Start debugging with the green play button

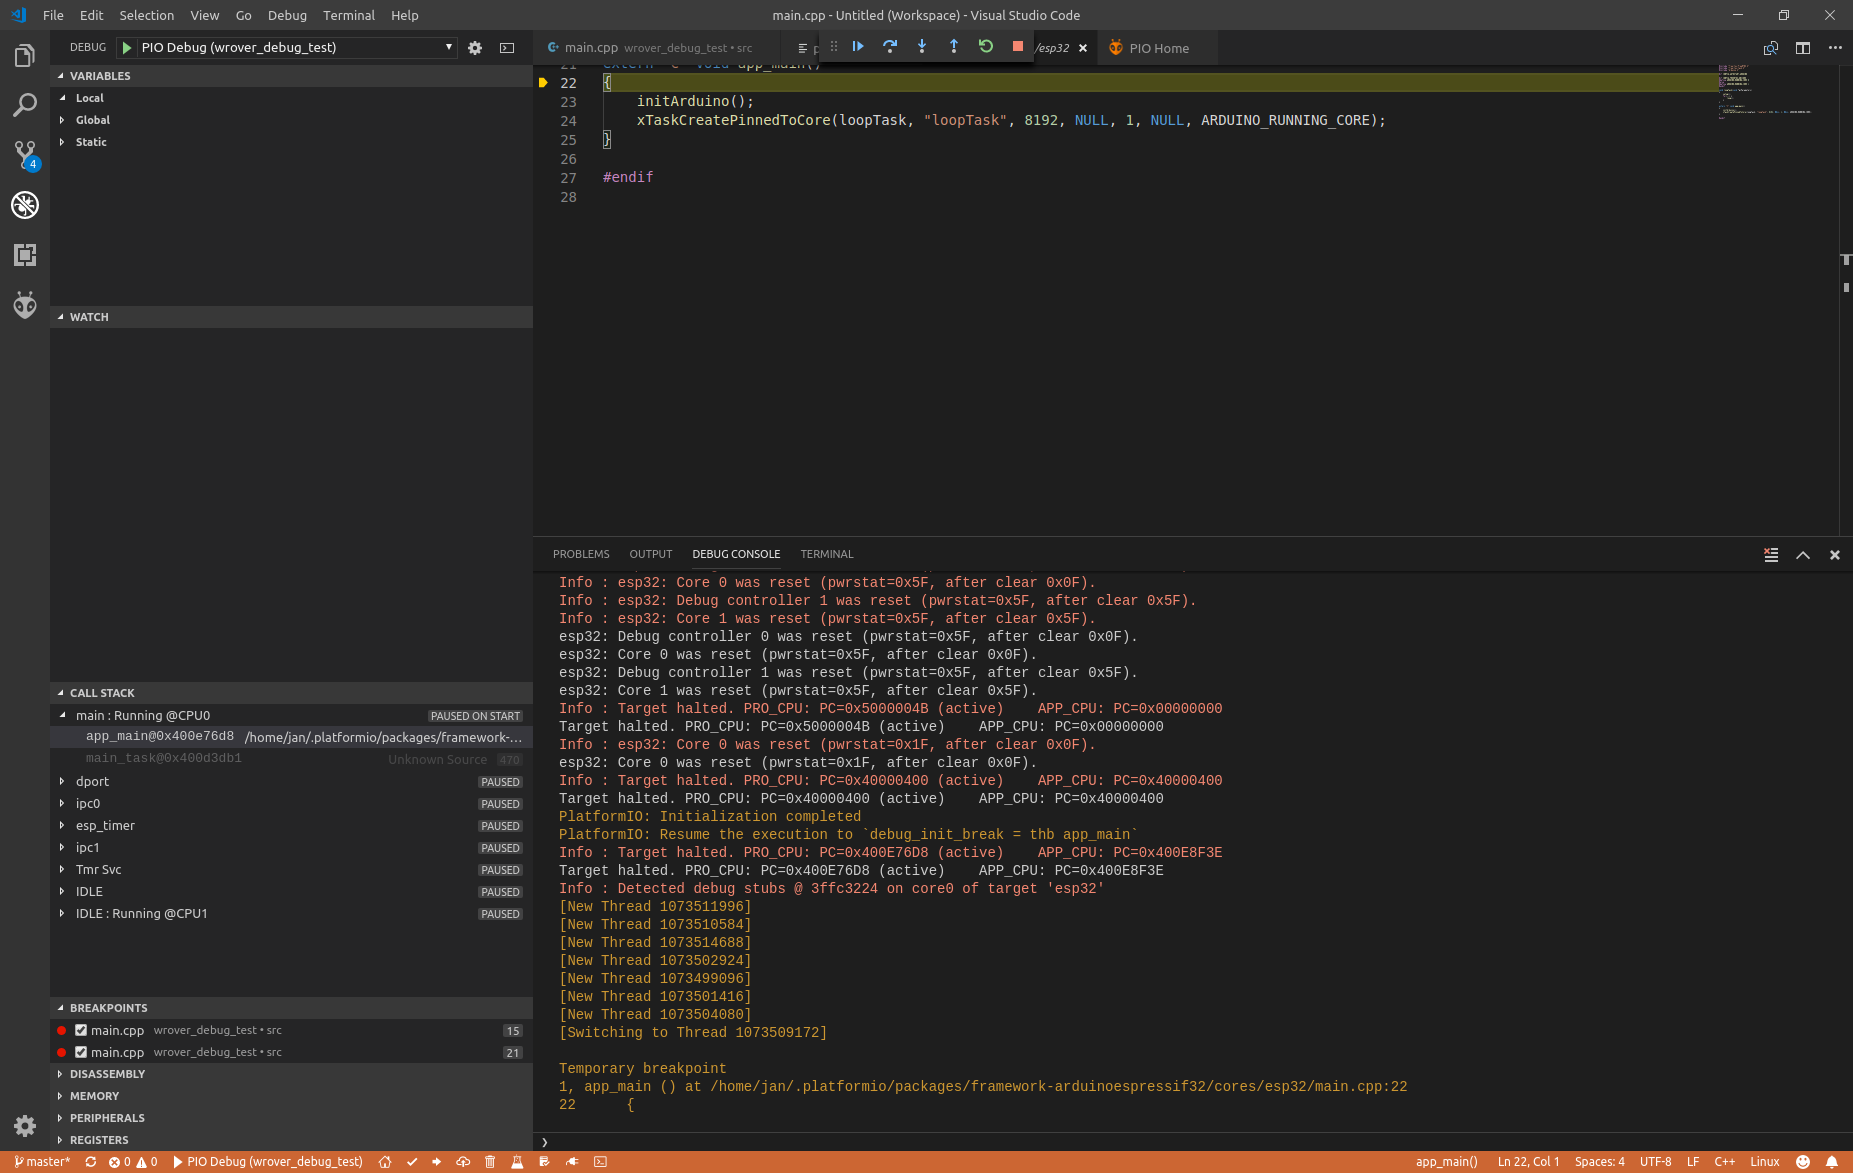pyautogui.click(x=127, y=47)
